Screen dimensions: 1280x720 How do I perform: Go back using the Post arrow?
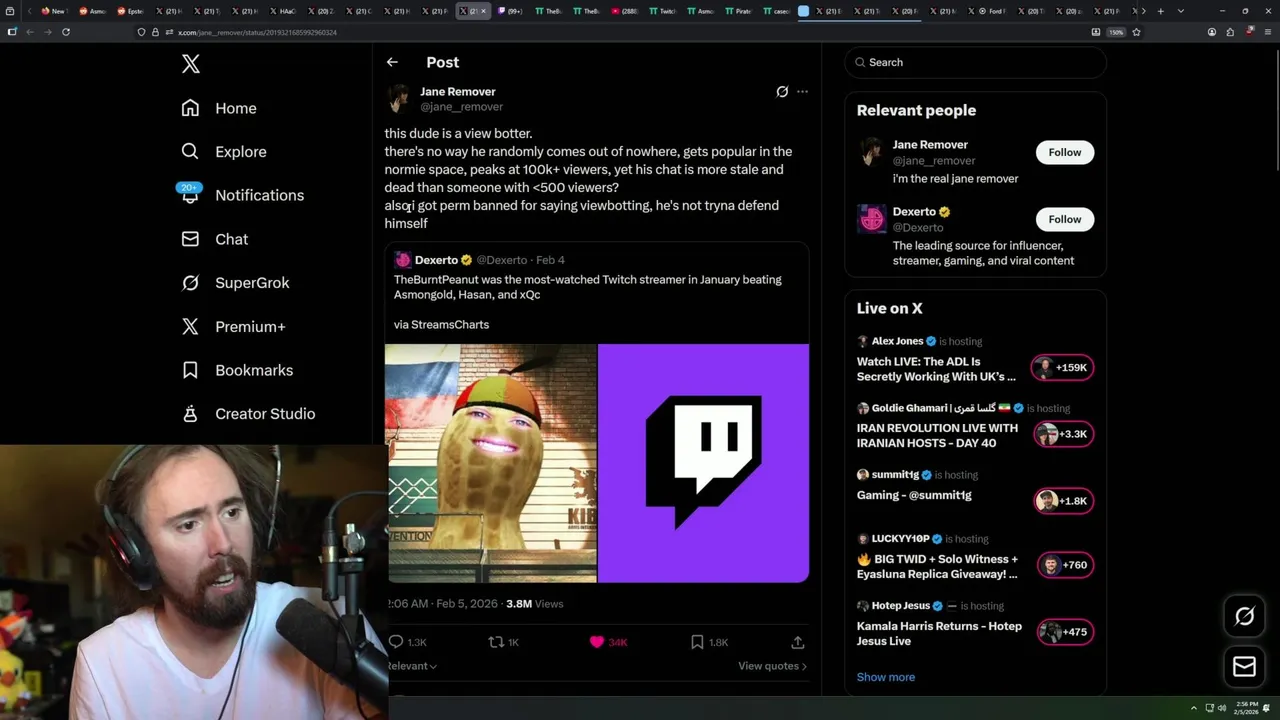pos(392,62)
